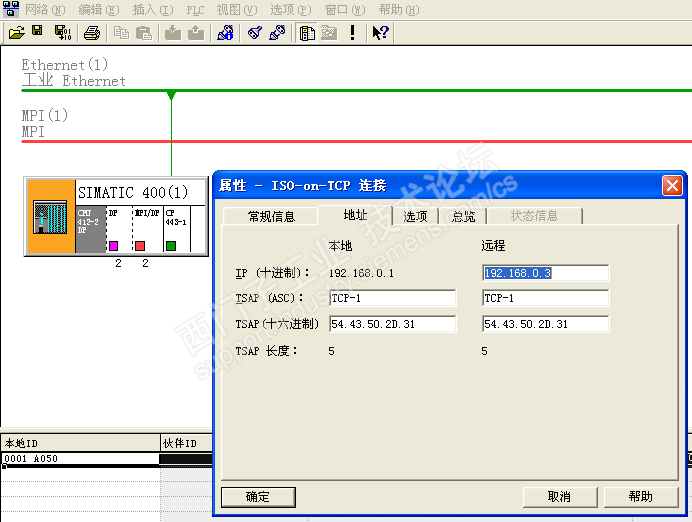Click the 伙伴ID column header

(x=186, y=443)
